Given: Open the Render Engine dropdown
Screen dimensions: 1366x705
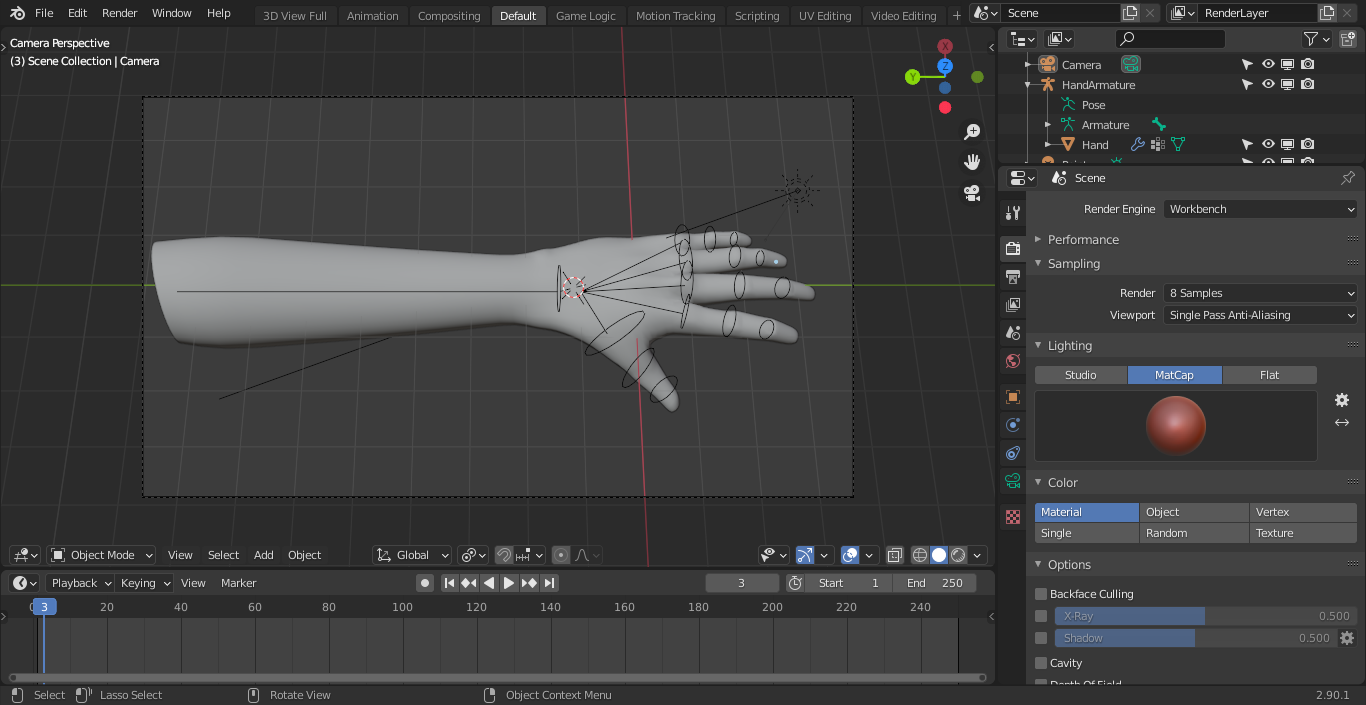Looking at the screenshot, I should (x=1260, y=208).
